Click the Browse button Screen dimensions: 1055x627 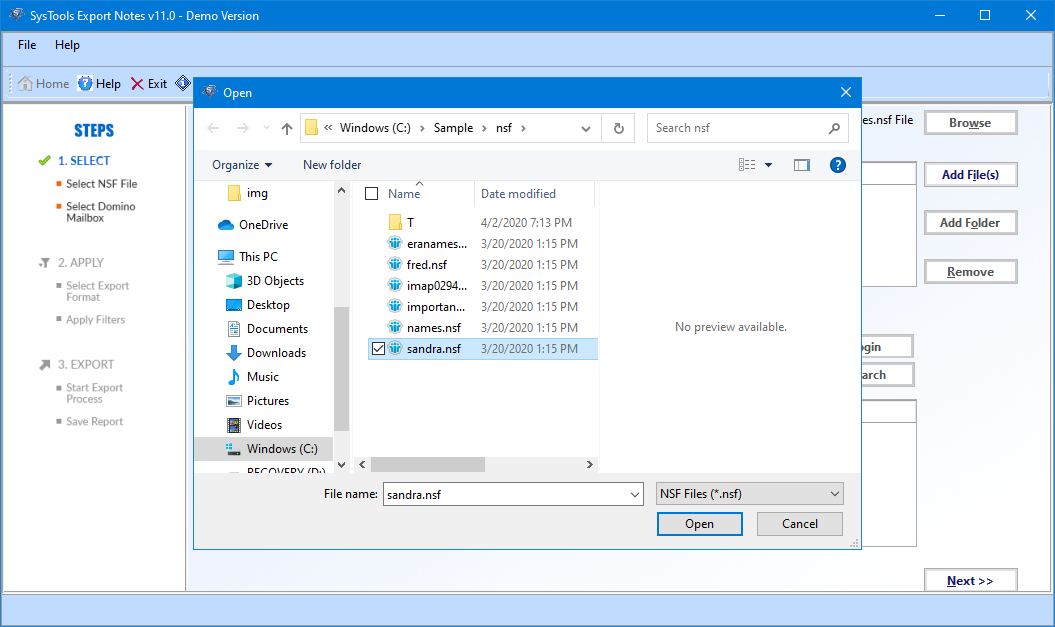coord(970,123)
